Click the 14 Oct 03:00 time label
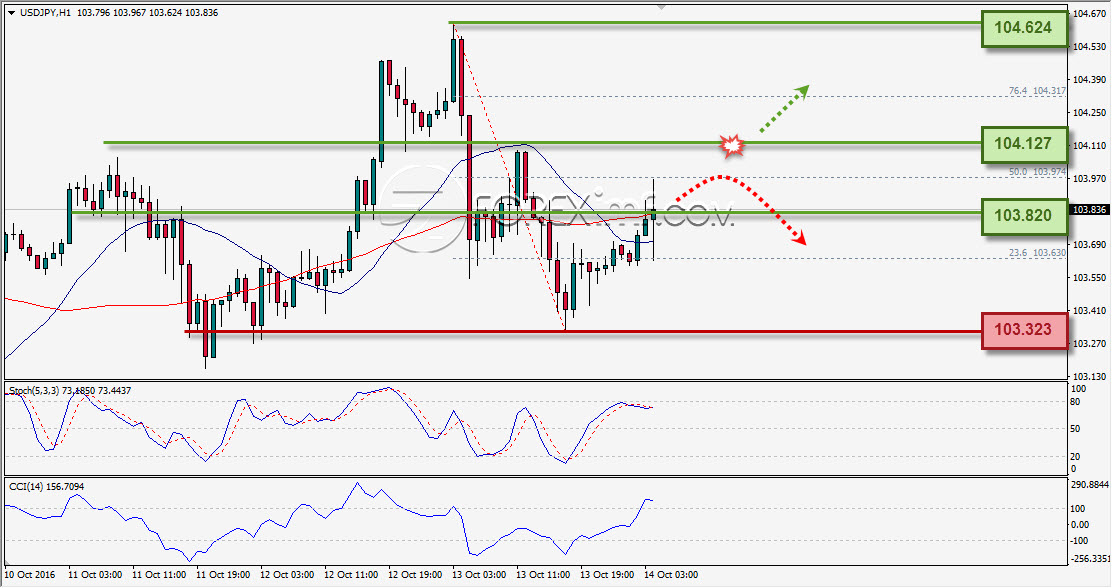Viewport: 1112px width, 588px height. click(671, 575)
